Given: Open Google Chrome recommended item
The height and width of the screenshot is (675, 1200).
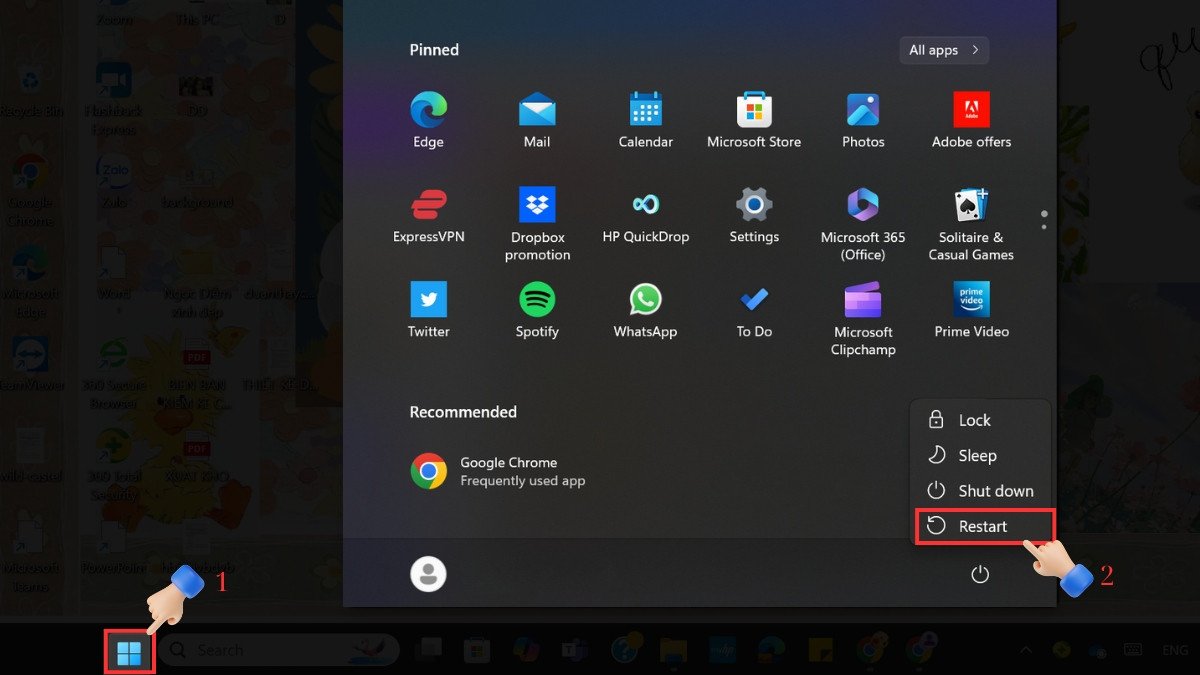Looking at the screenshot, I should coord(498,471).
